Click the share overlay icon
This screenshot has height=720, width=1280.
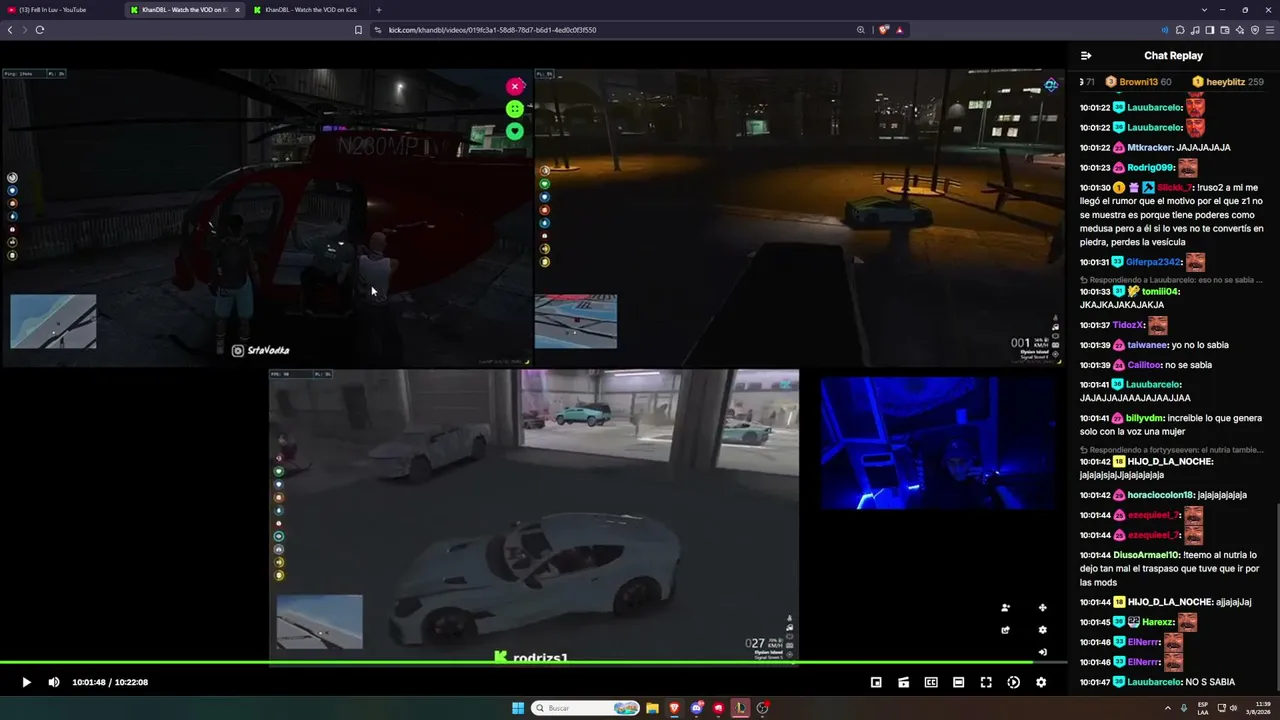1005,630
